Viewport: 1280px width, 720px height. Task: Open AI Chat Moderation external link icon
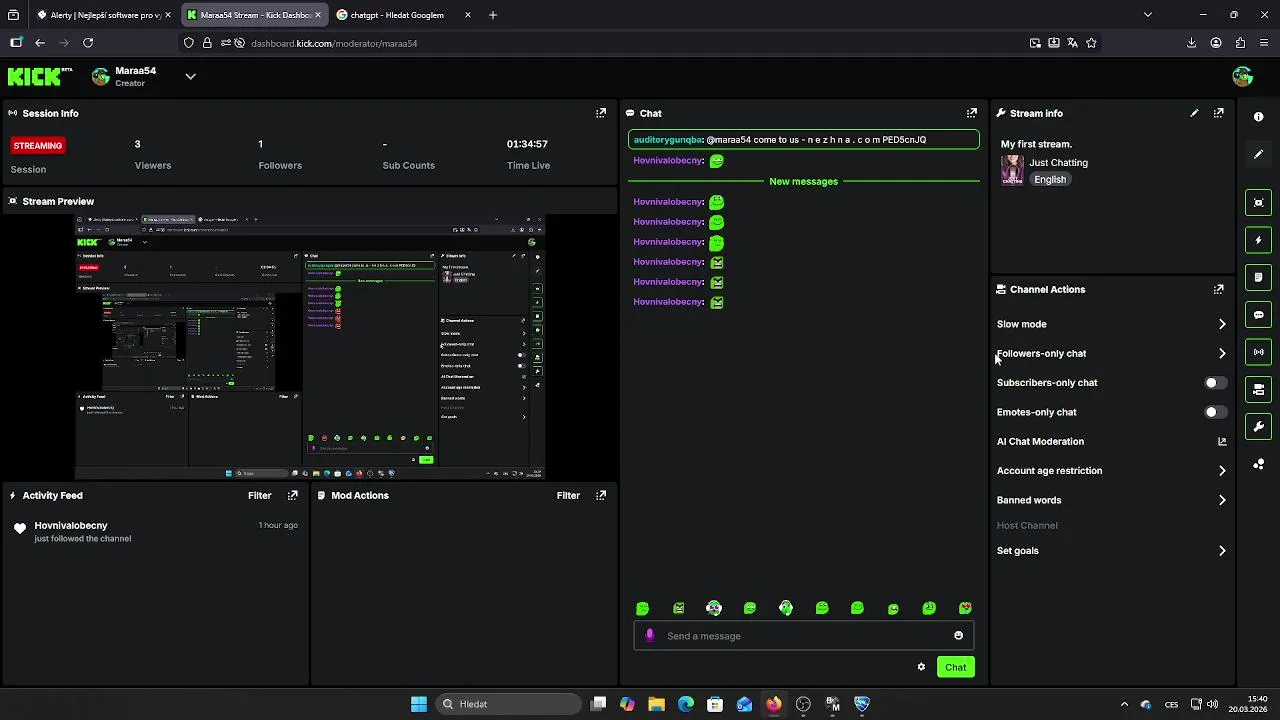pyautogui.click(x=1222, y=441)
